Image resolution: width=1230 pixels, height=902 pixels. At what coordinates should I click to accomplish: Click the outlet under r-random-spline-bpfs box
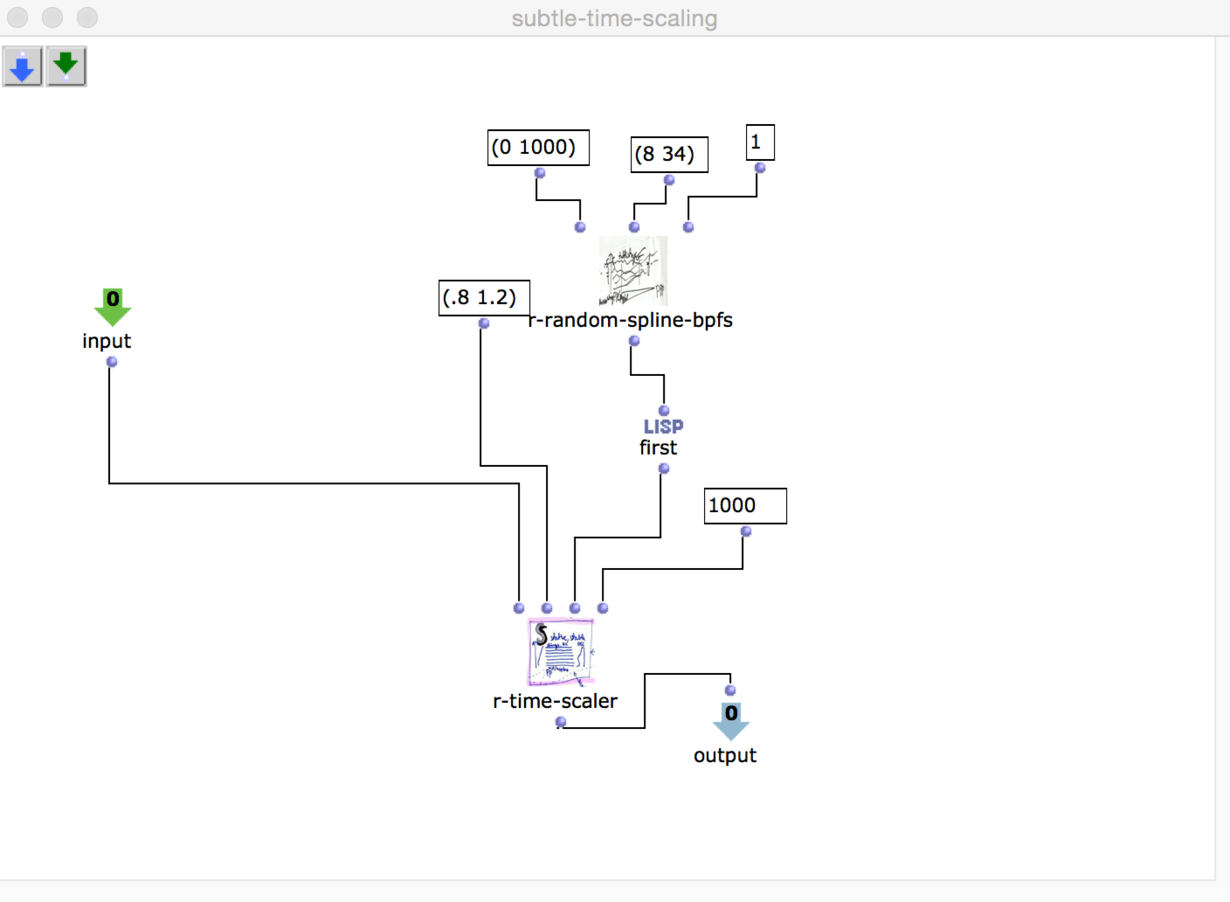tap(634, 341)
